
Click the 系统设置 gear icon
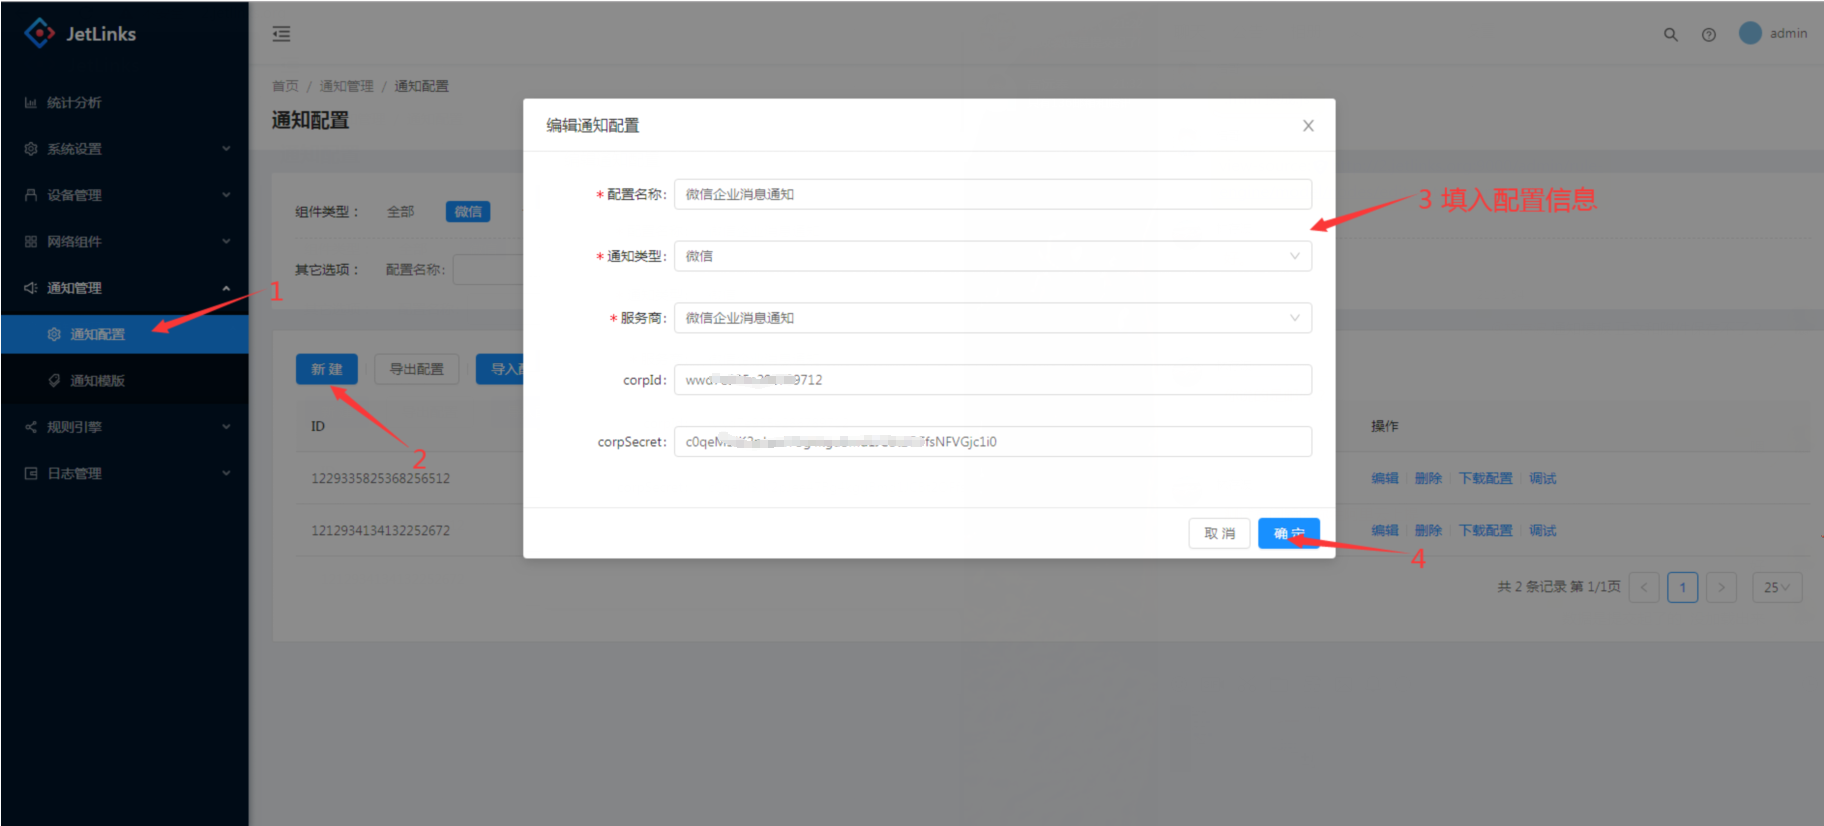(31, 149)
